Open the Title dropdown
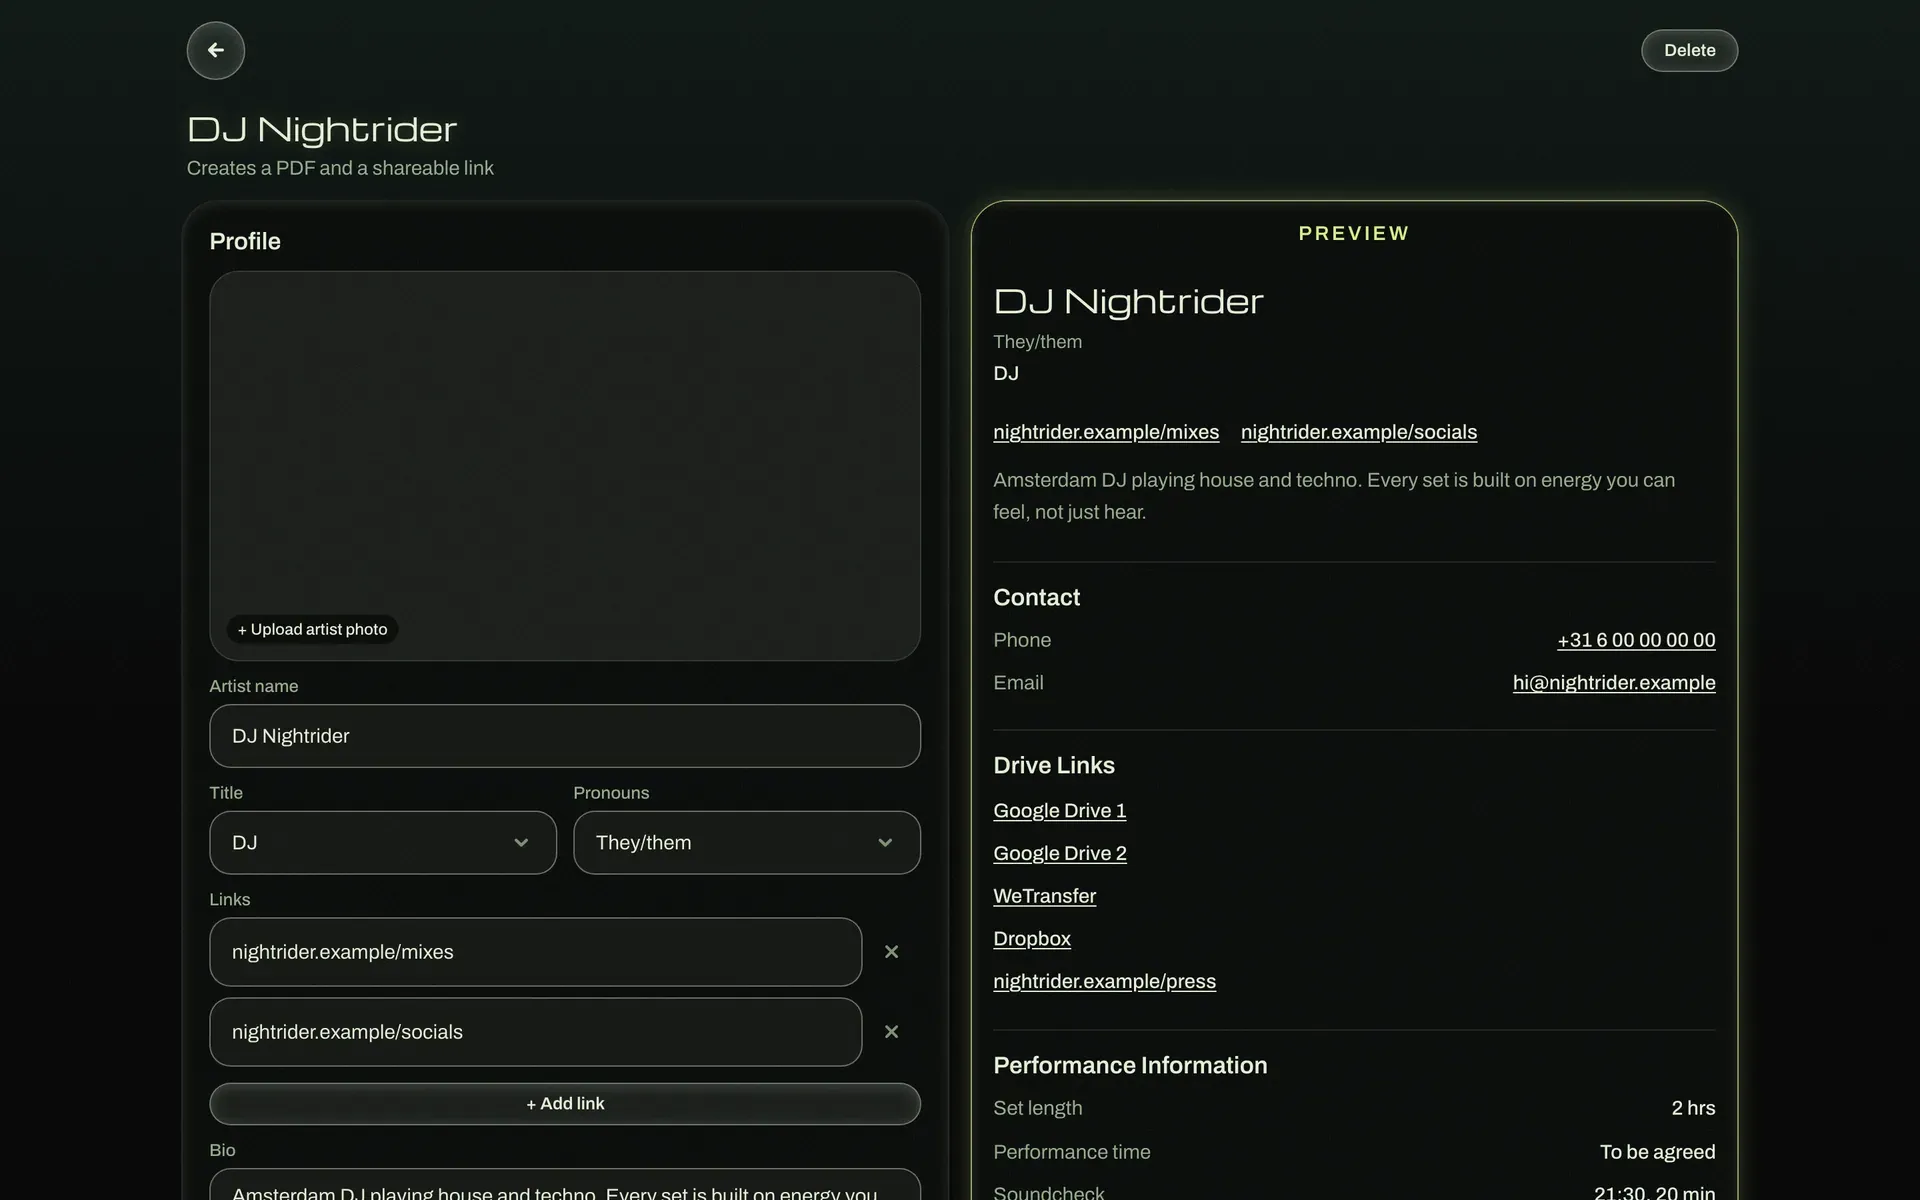This screenshot has width=1920, height=1200. (383, 842)
